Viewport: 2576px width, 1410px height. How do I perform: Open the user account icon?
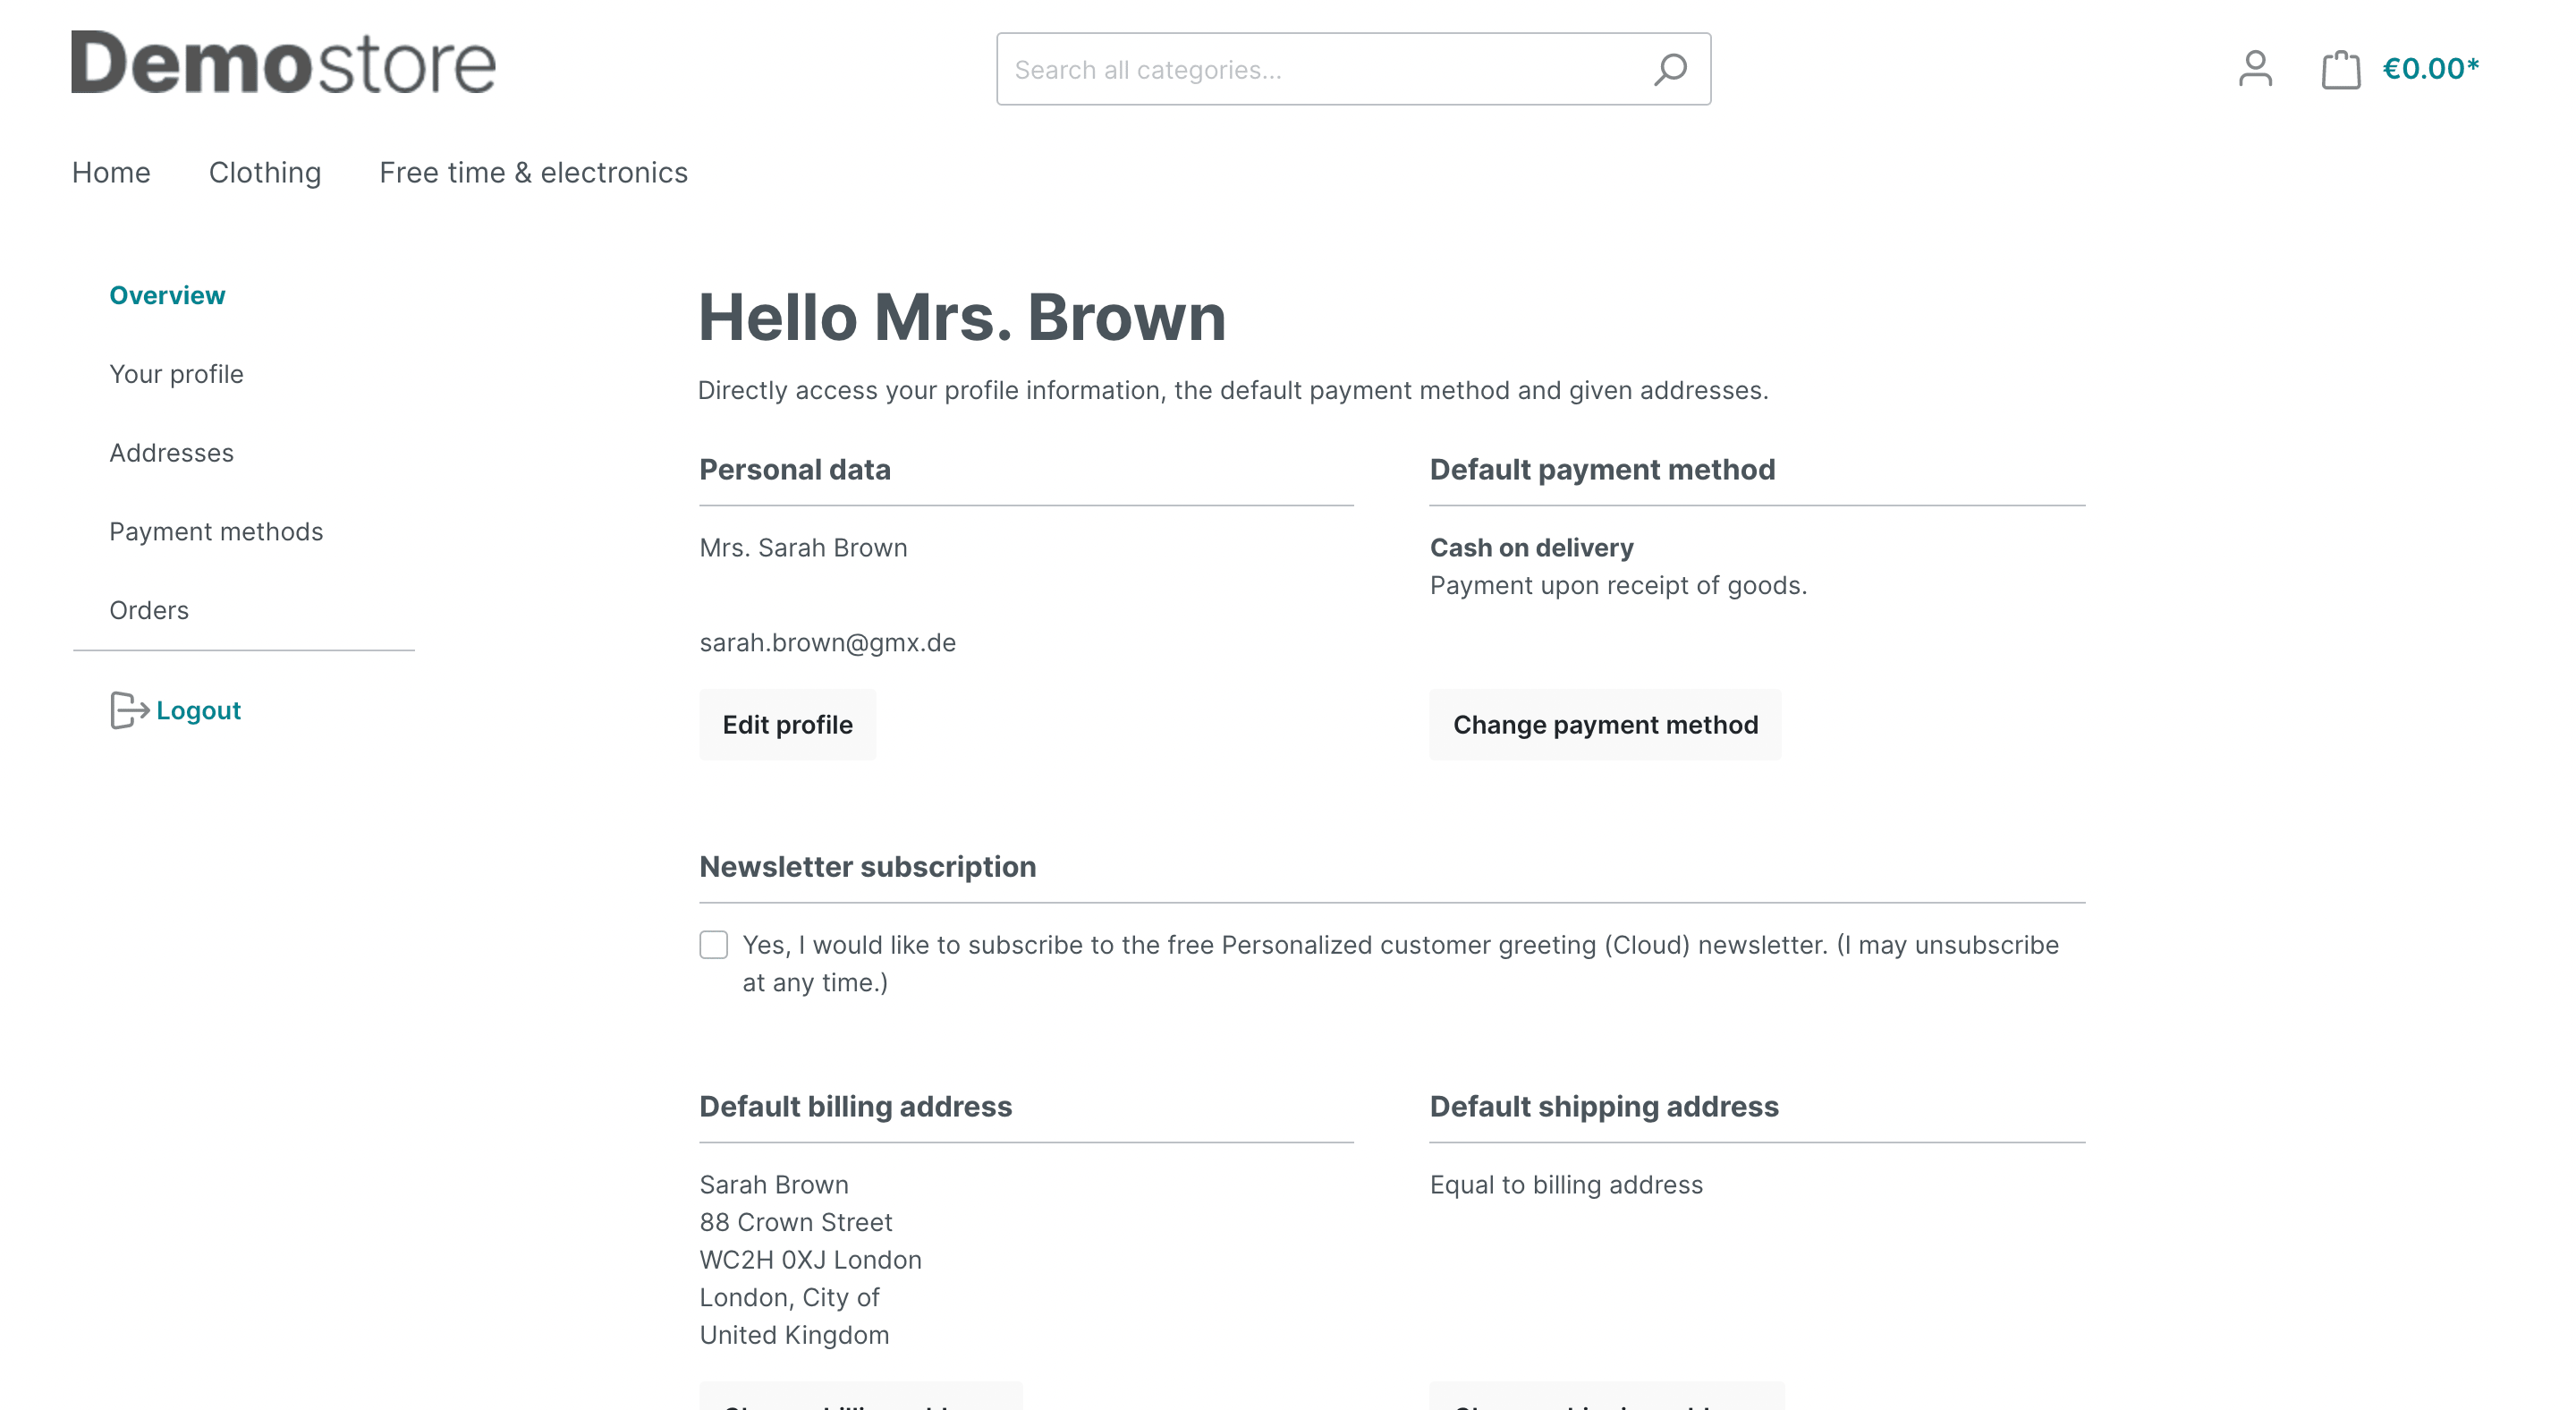[2255, 69]
